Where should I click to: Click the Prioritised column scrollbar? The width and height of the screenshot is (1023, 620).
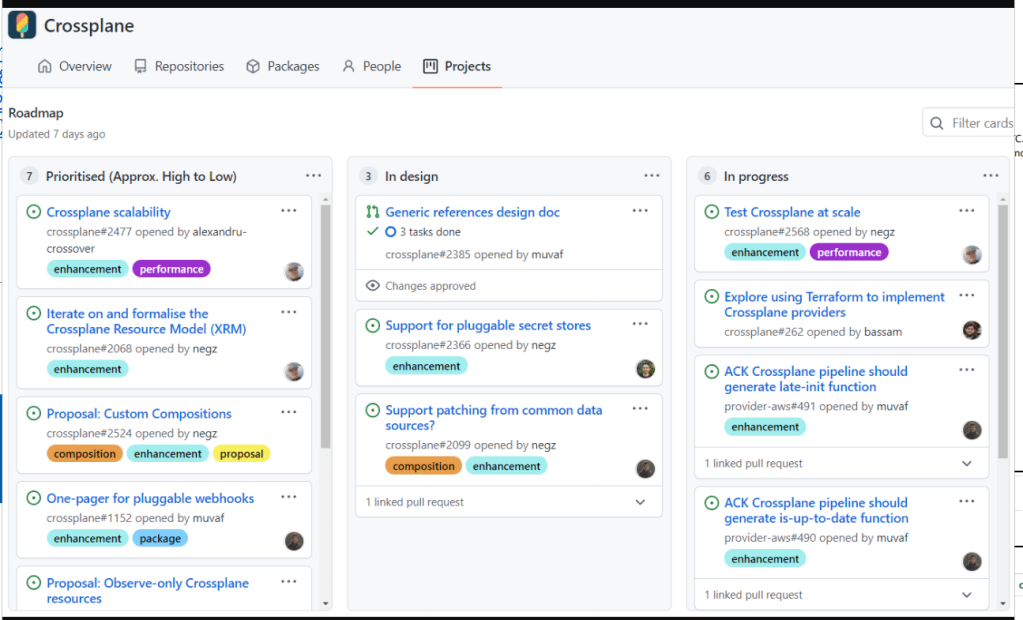click(x=326, y=326)
